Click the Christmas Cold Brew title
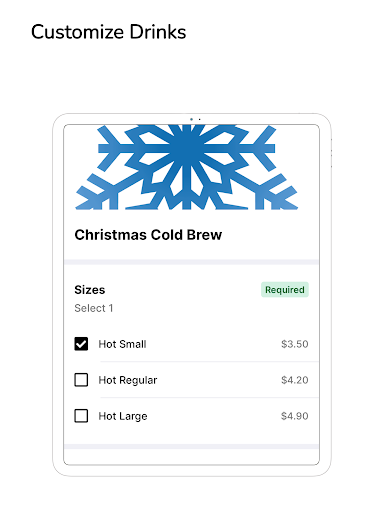 click(x=148, y=235)
